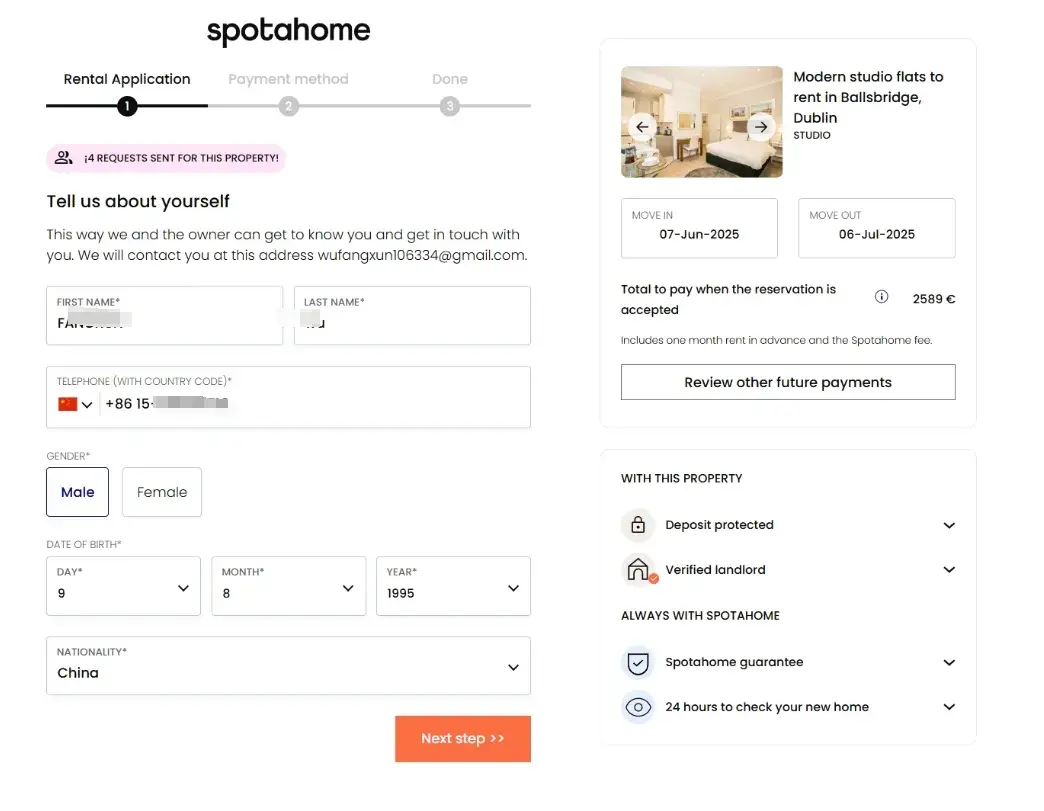1044x811 pixels.
Task: Click the next photo arrow on property image
Action: click(761, 127)
